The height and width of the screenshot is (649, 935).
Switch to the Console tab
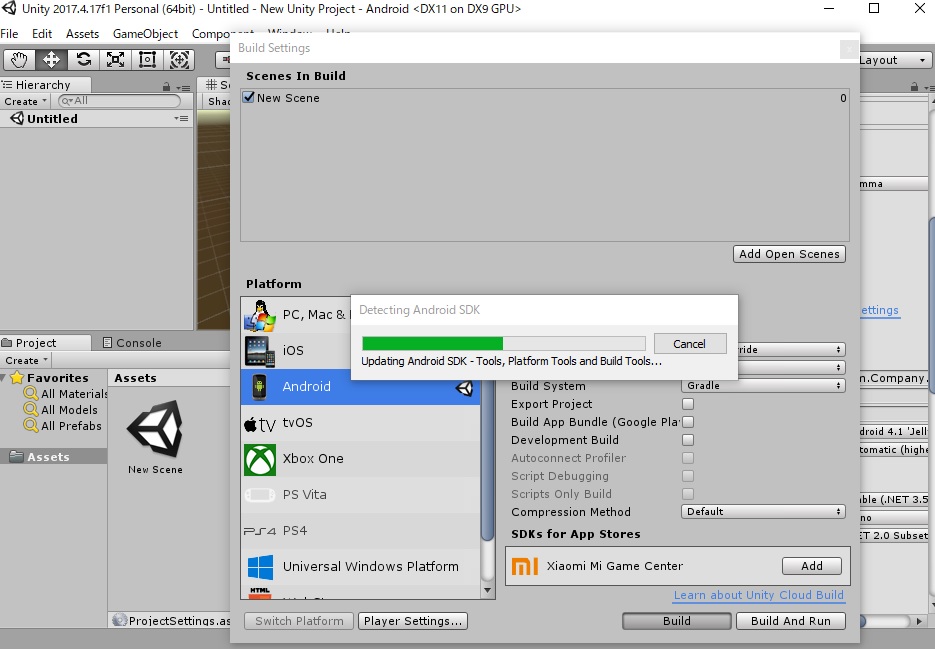(132, 343)
